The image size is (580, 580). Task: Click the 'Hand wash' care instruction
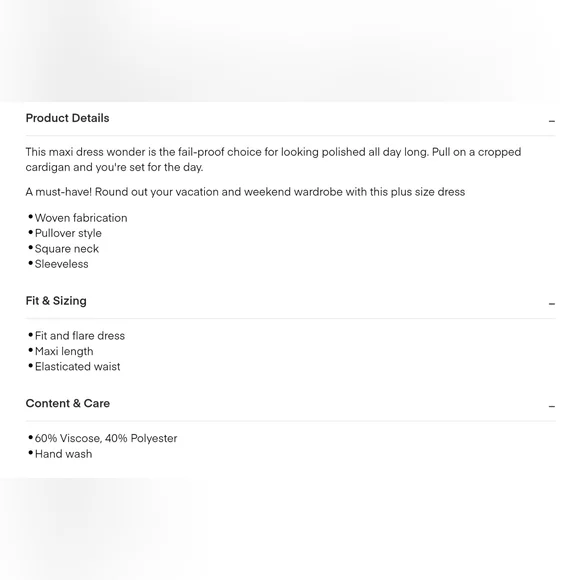tap(63, 454)
